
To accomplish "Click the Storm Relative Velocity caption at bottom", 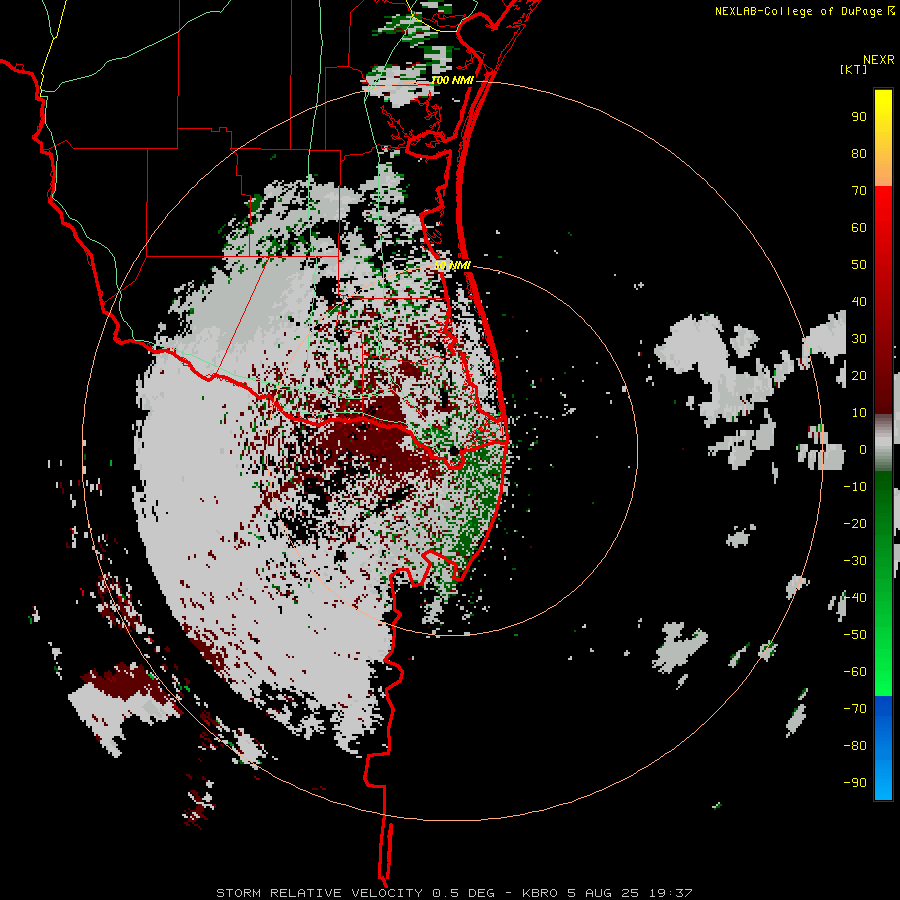I will click(454, 893).
